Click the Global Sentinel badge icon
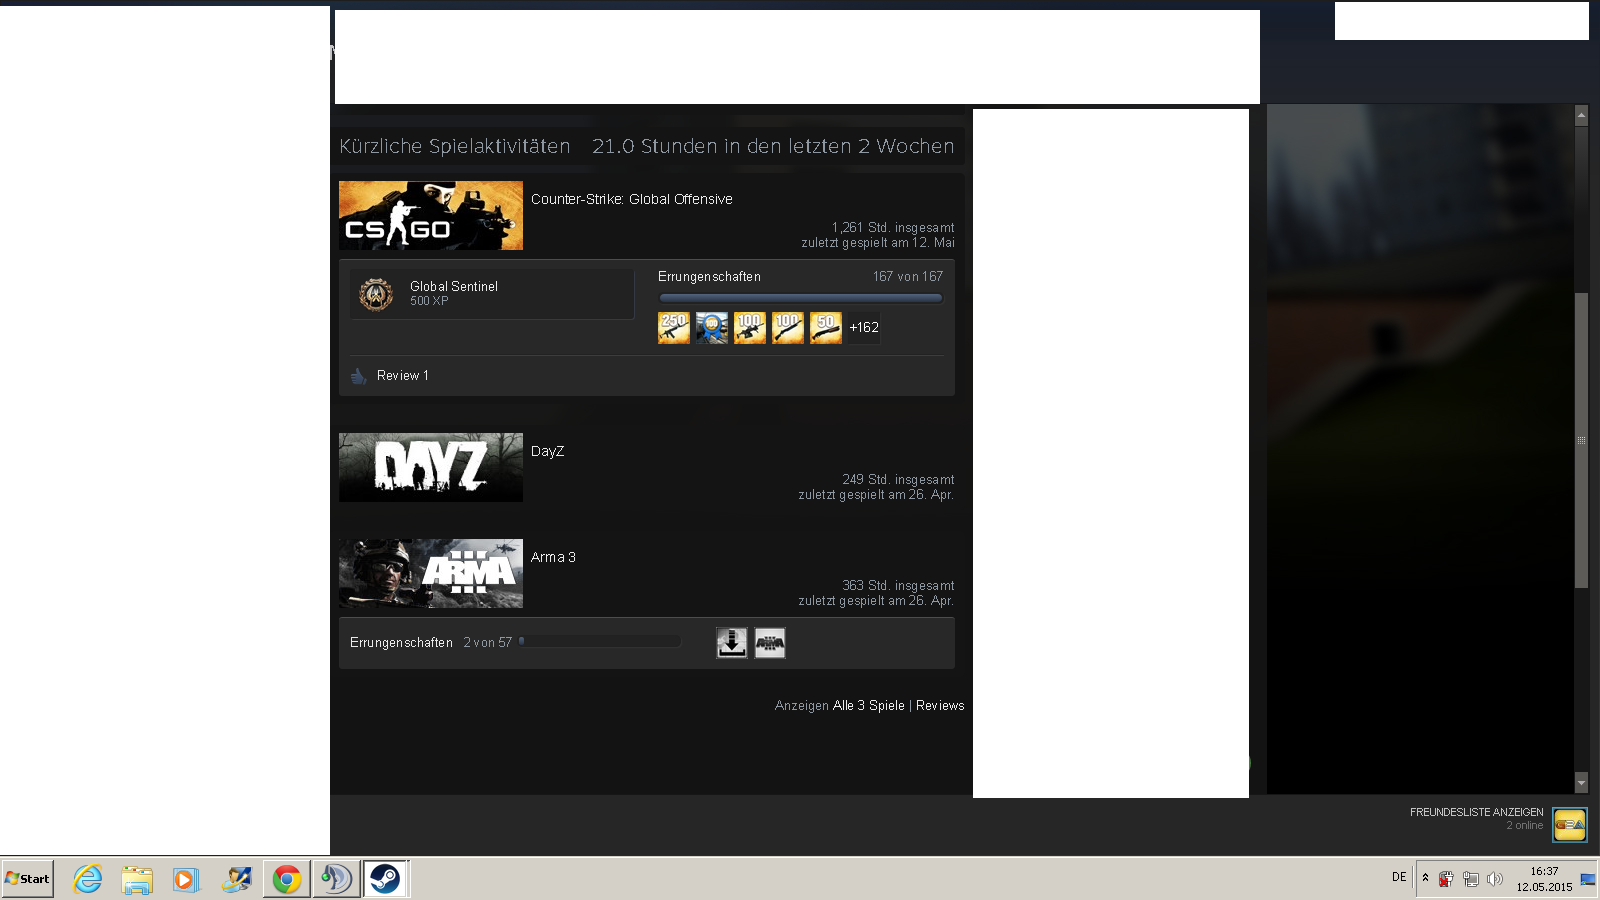Viewport: 1600px width, 900px height. [x=376, y=294]
